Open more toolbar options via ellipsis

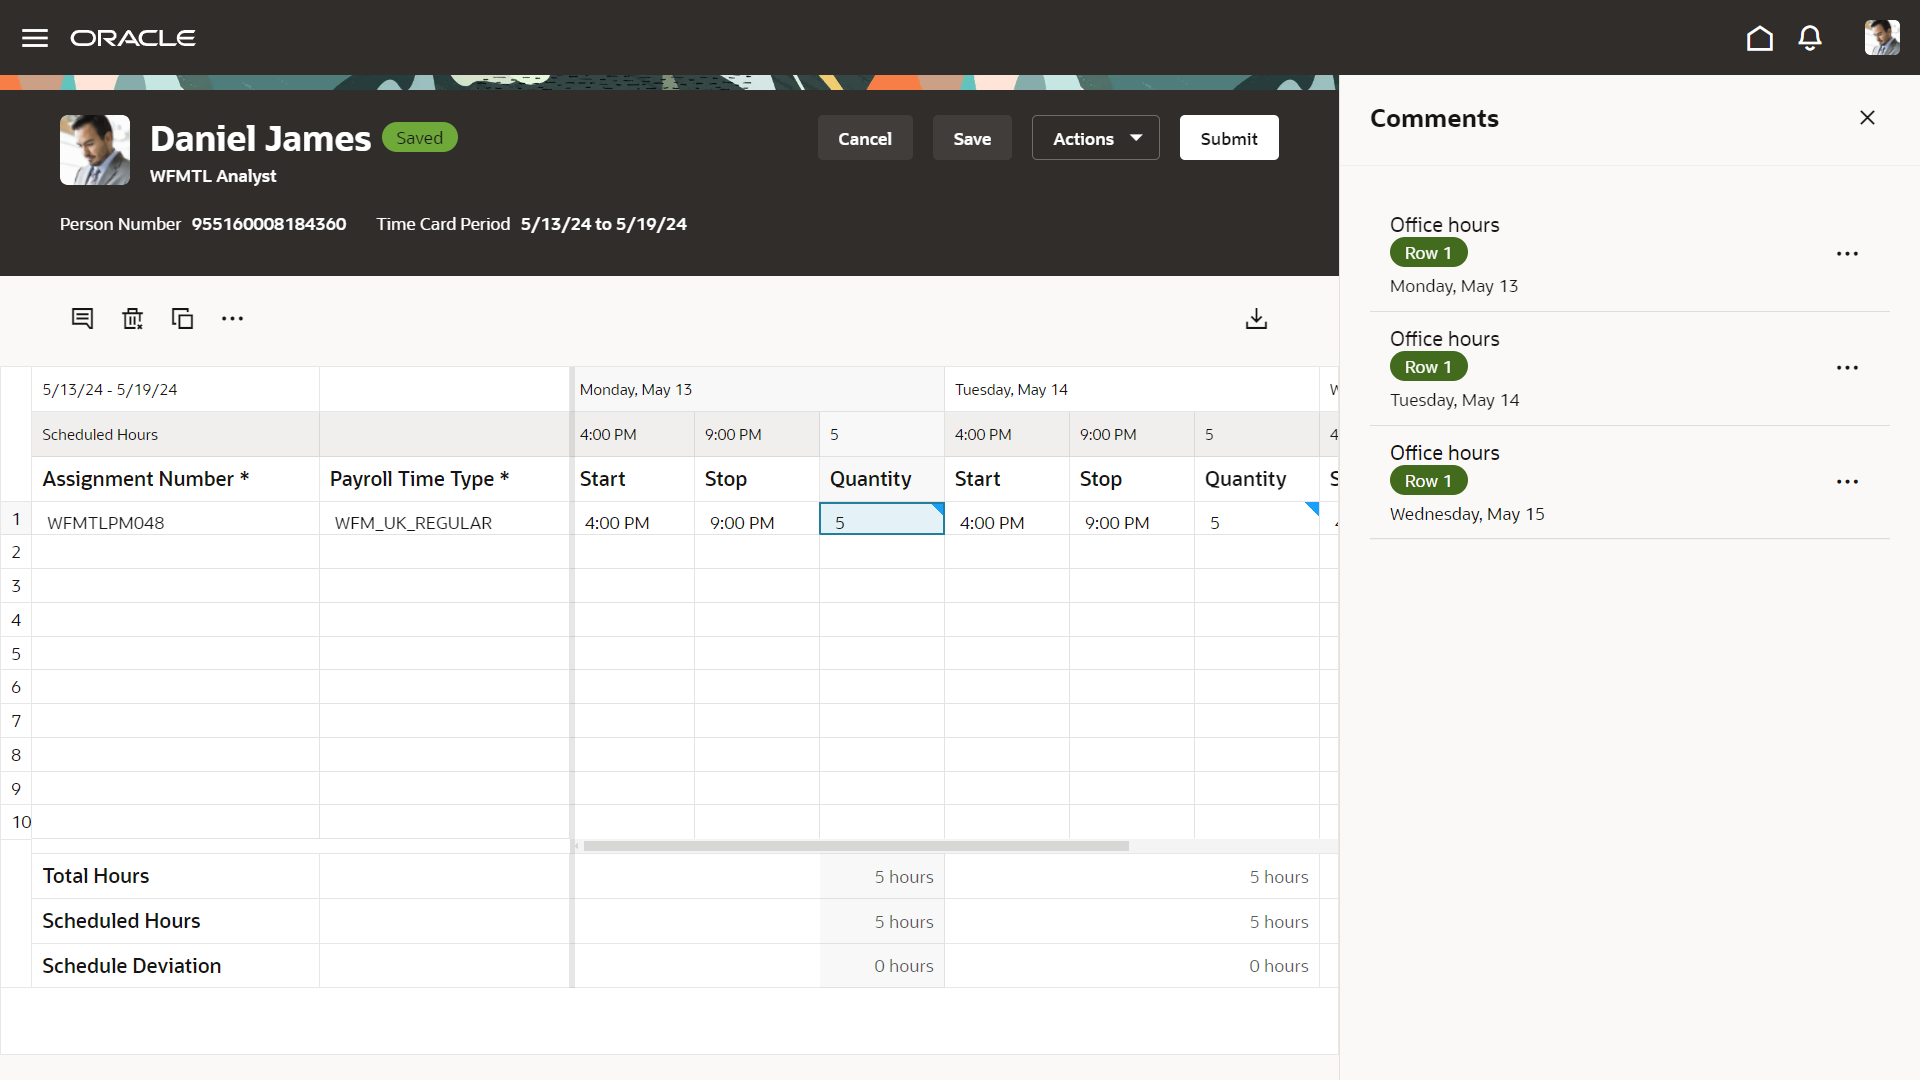(x=232, y=318)
